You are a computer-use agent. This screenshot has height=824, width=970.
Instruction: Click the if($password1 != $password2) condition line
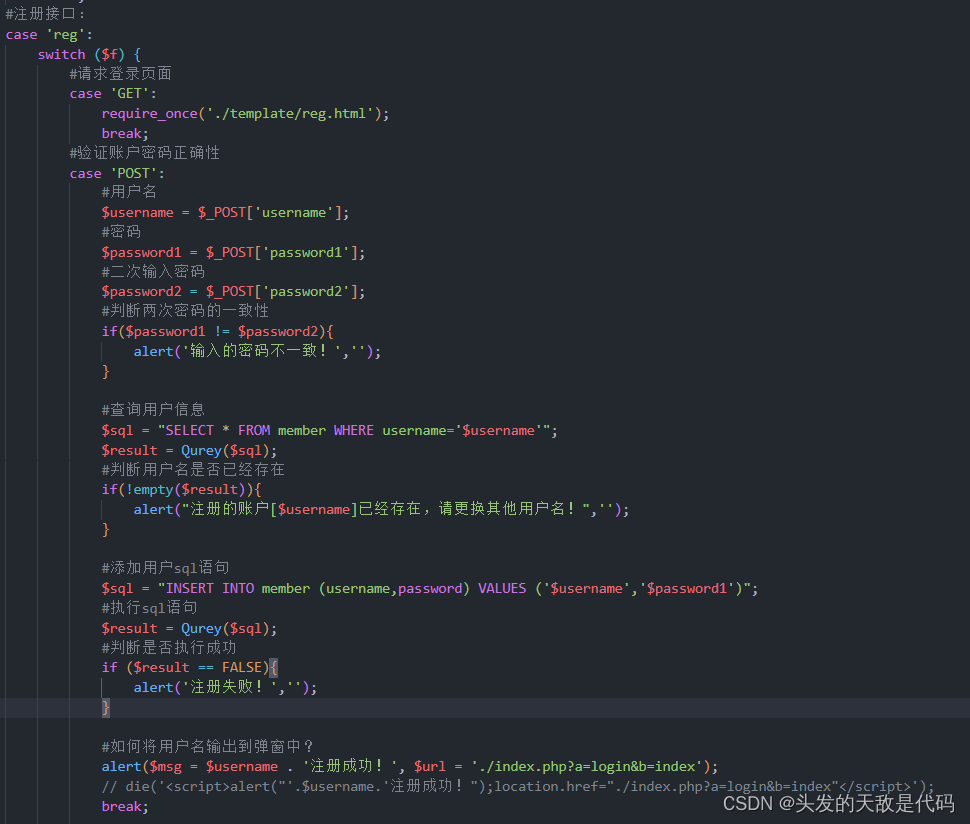click(x=218, y=332)
